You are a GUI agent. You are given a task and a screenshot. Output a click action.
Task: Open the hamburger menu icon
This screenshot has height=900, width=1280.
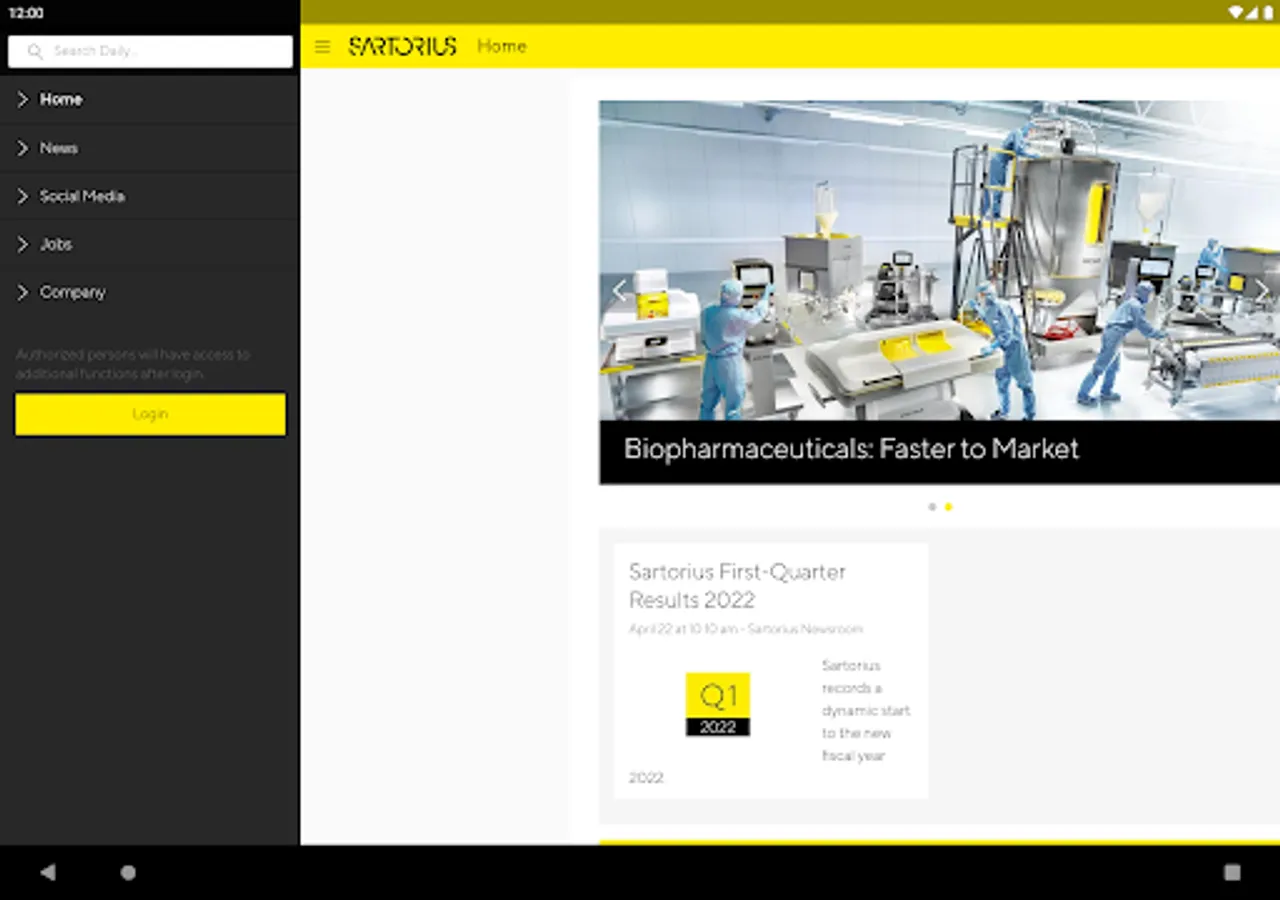(x=322, y=47)
